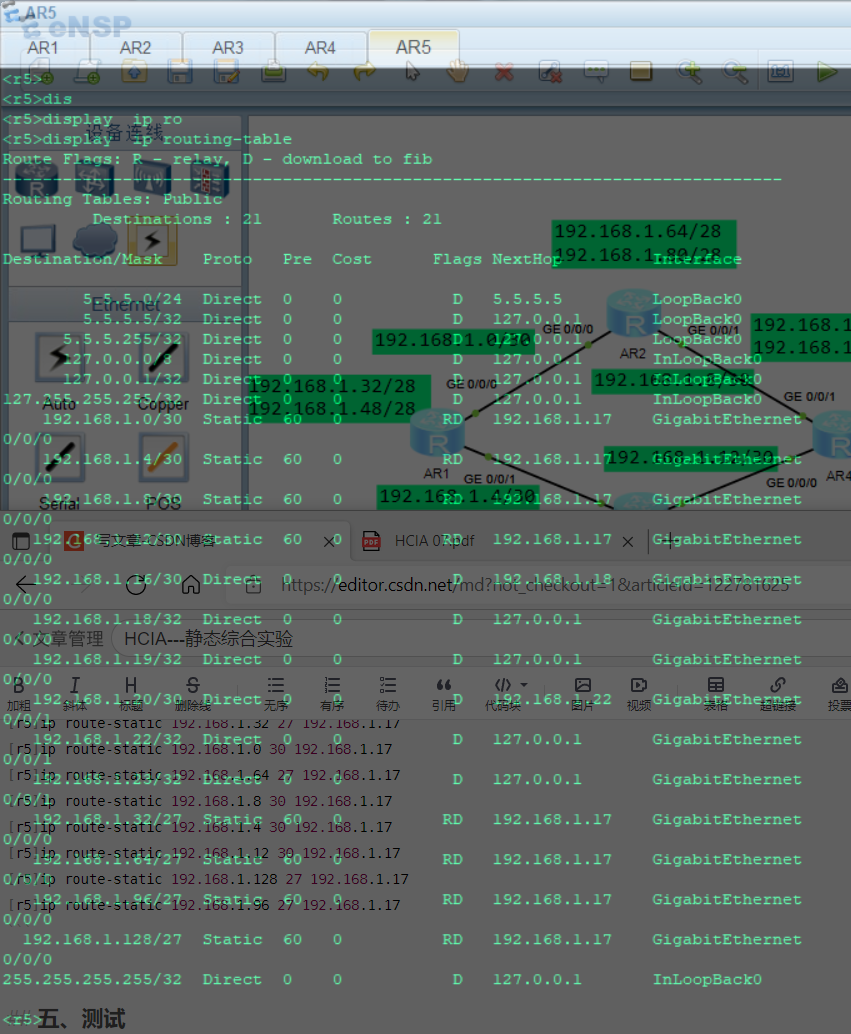Expand the code block (代码块) dropdown arrow
Viewport: 851px width, 1034px height.
(524, 684)
